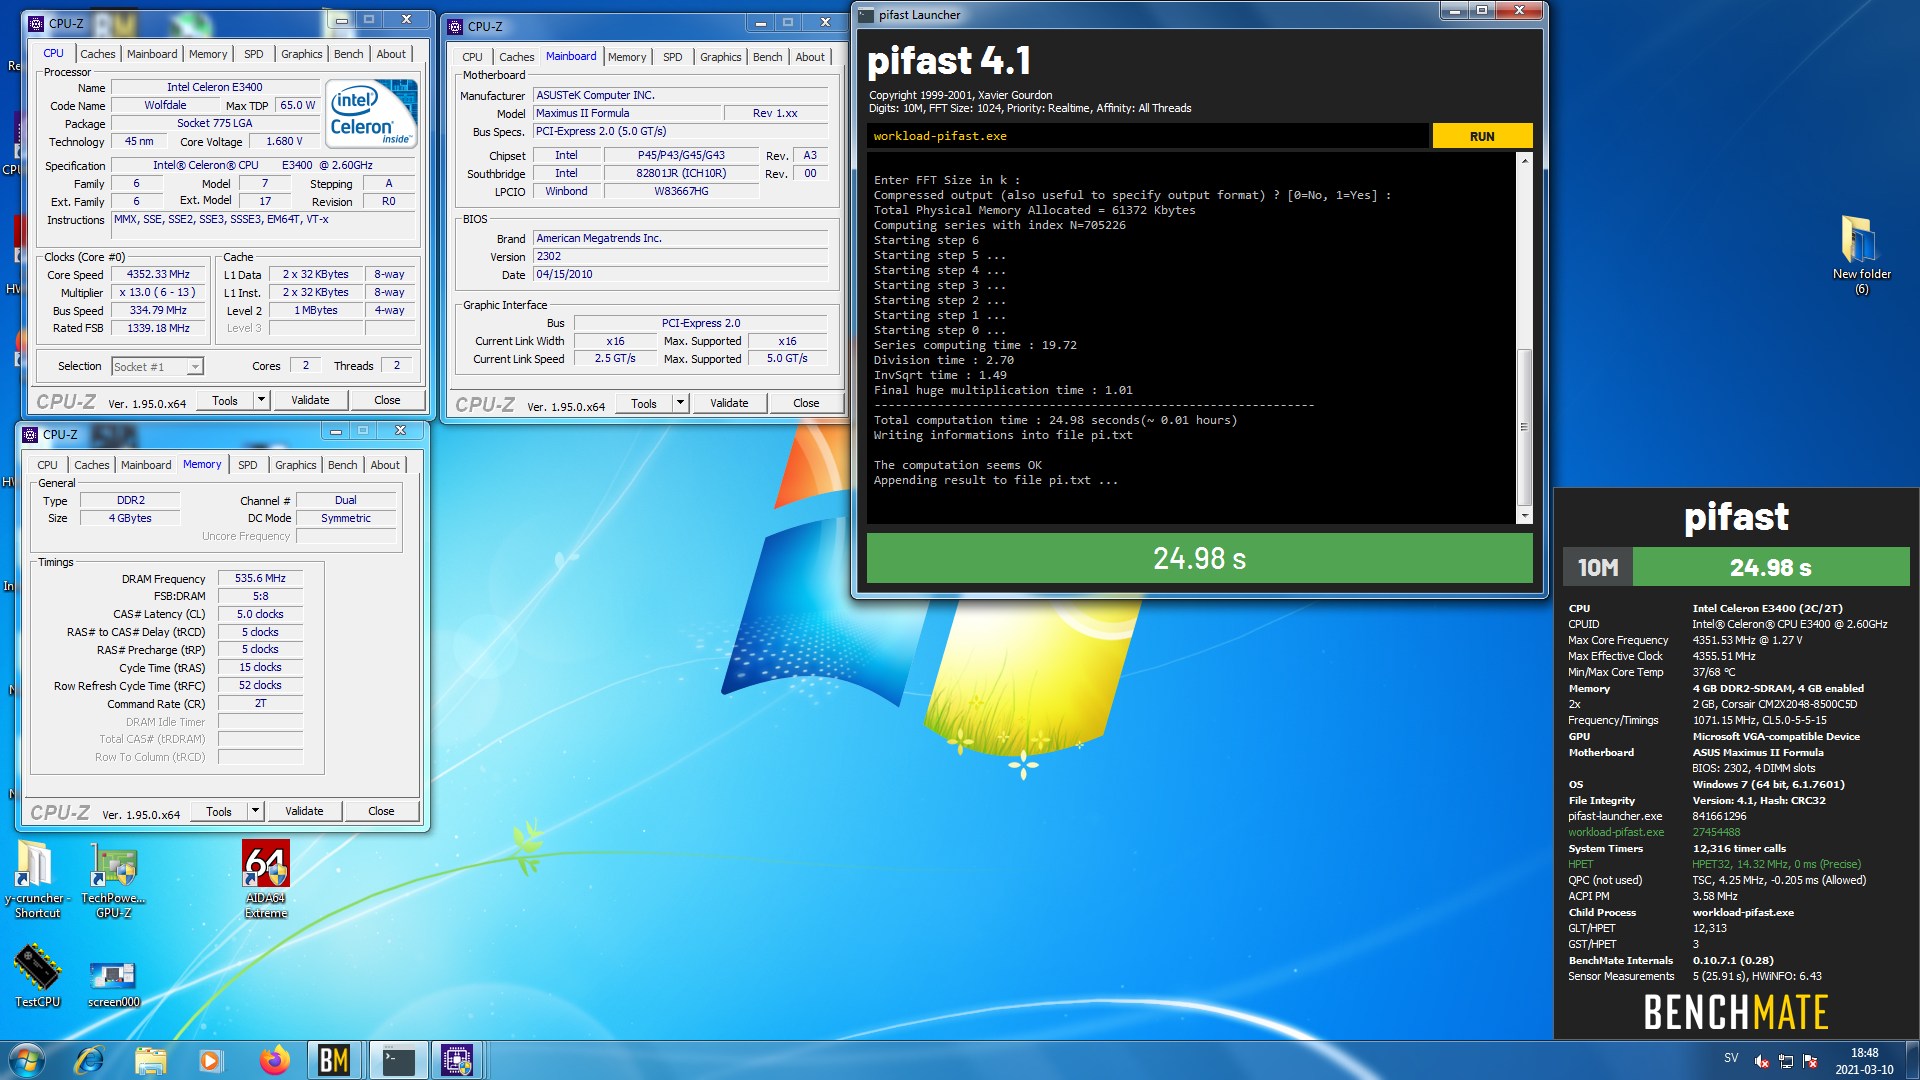
Task: Open Windows Explorer from taskbar
Action: point(150,1060)
